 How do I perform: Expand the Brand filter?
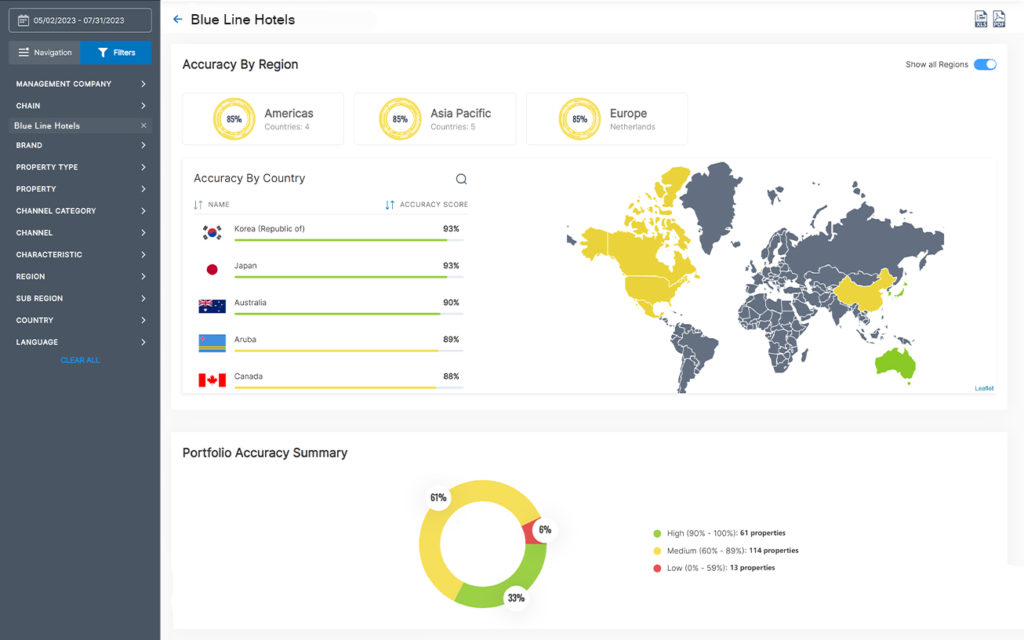pyautogui.click(x=80, y=145)
